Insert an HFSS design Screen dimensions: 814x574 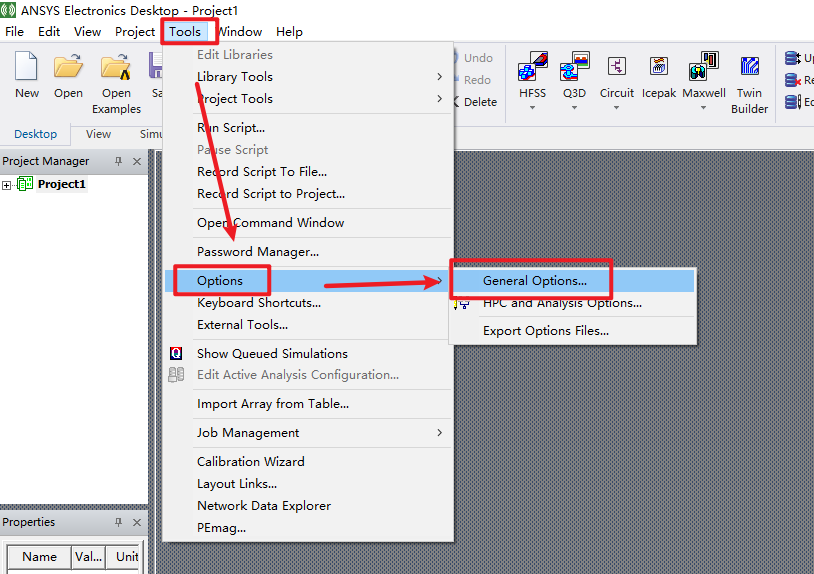tap(533, 66)
